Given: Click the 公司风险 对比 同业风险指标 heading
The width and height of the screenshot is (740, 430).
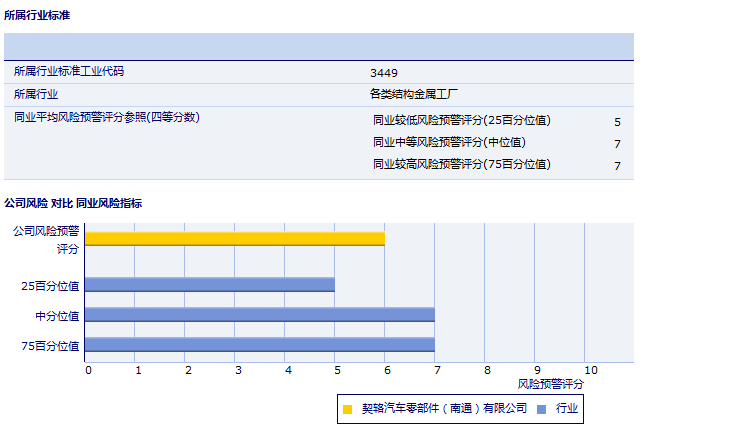Looking at the screenshot, I should (x=73, y=203).
